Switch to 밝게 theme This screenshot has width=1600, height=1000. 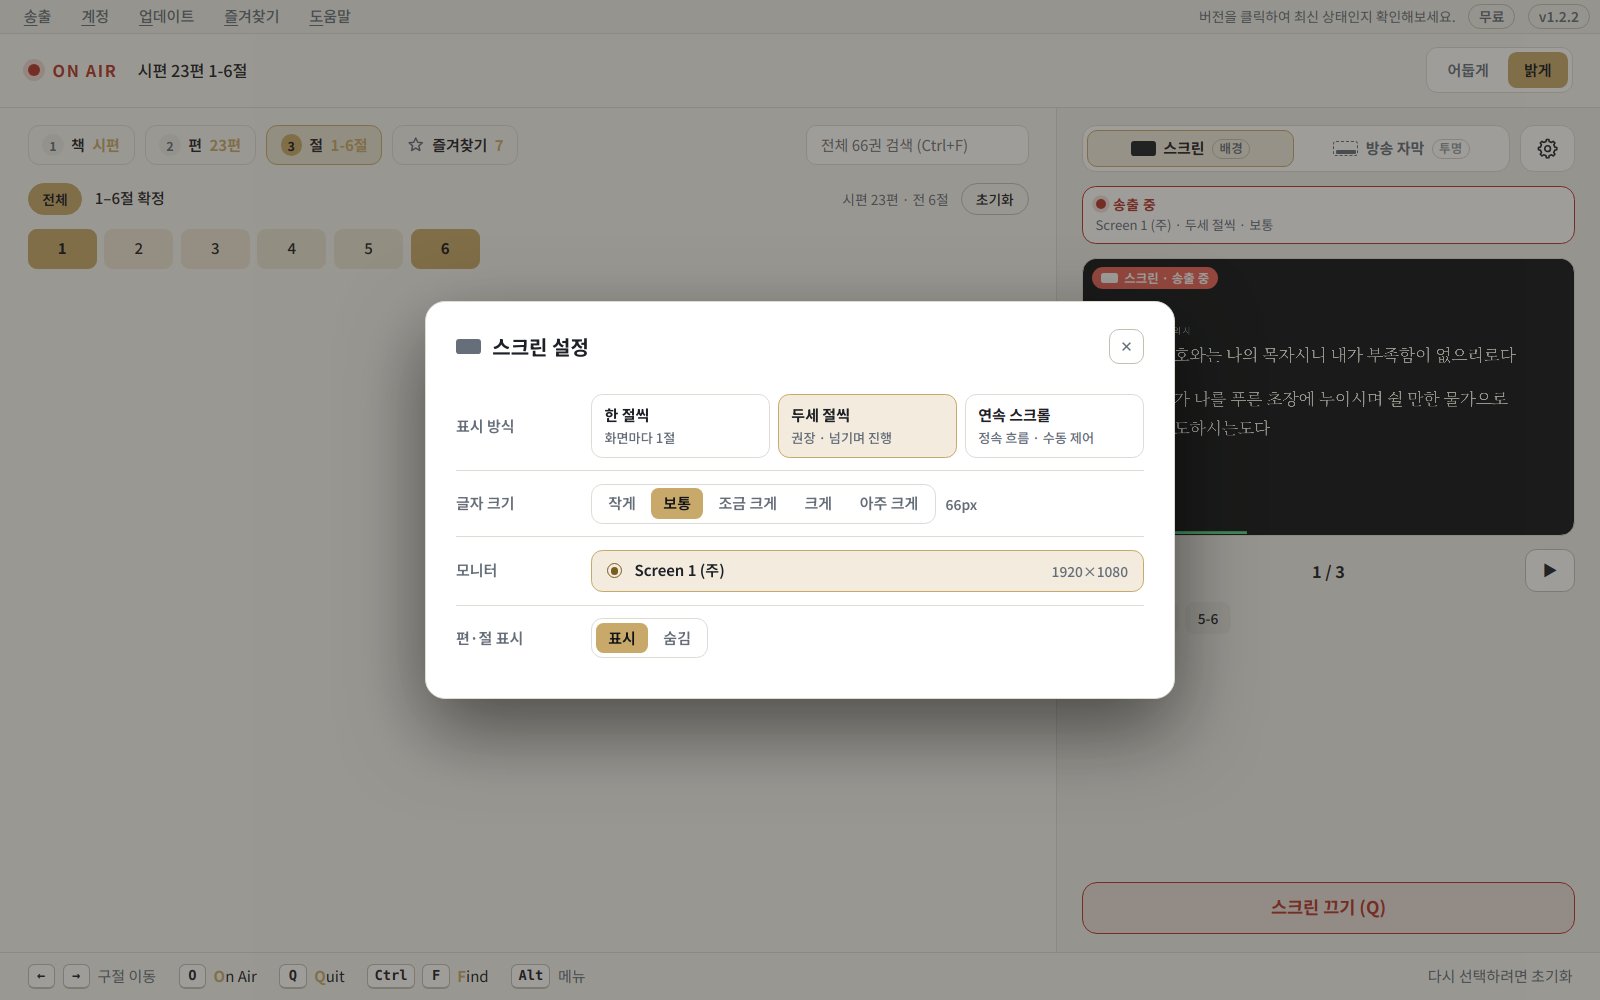coord(1538,70)
